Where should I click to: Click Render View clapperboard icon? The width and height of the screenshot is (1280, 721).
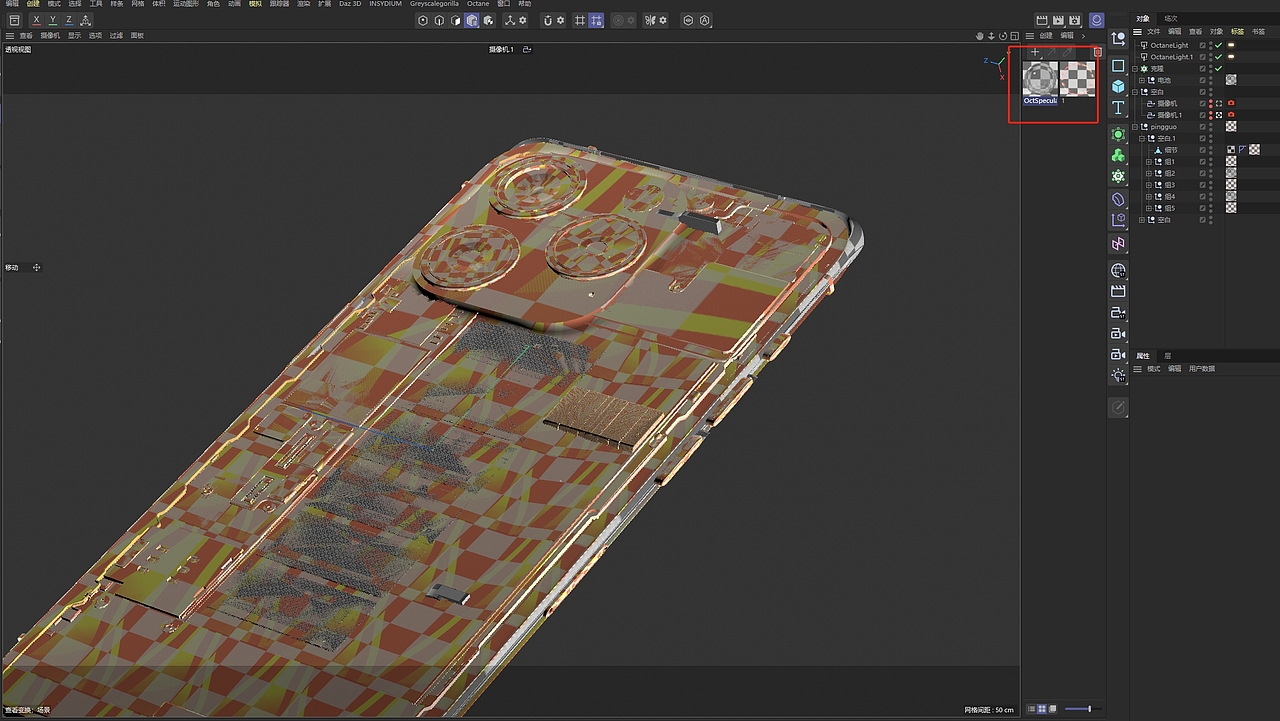click(1041, 20)
